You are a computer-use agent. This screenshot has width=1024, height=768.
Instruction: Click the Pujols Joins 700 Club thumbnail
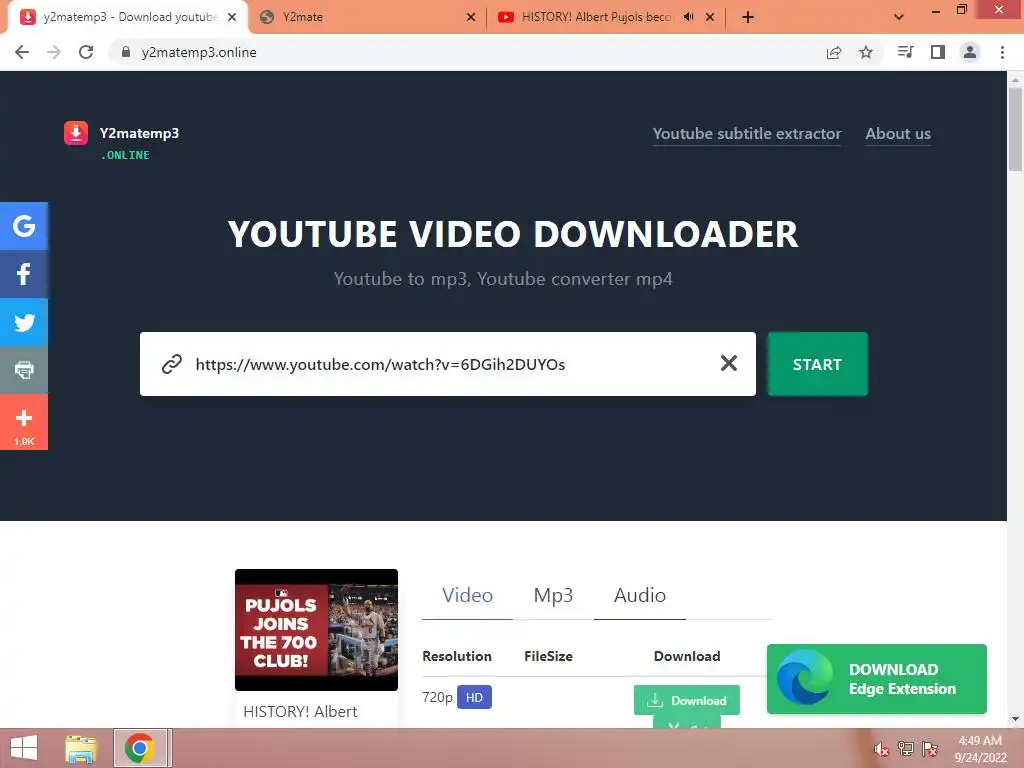pos(317,630)
